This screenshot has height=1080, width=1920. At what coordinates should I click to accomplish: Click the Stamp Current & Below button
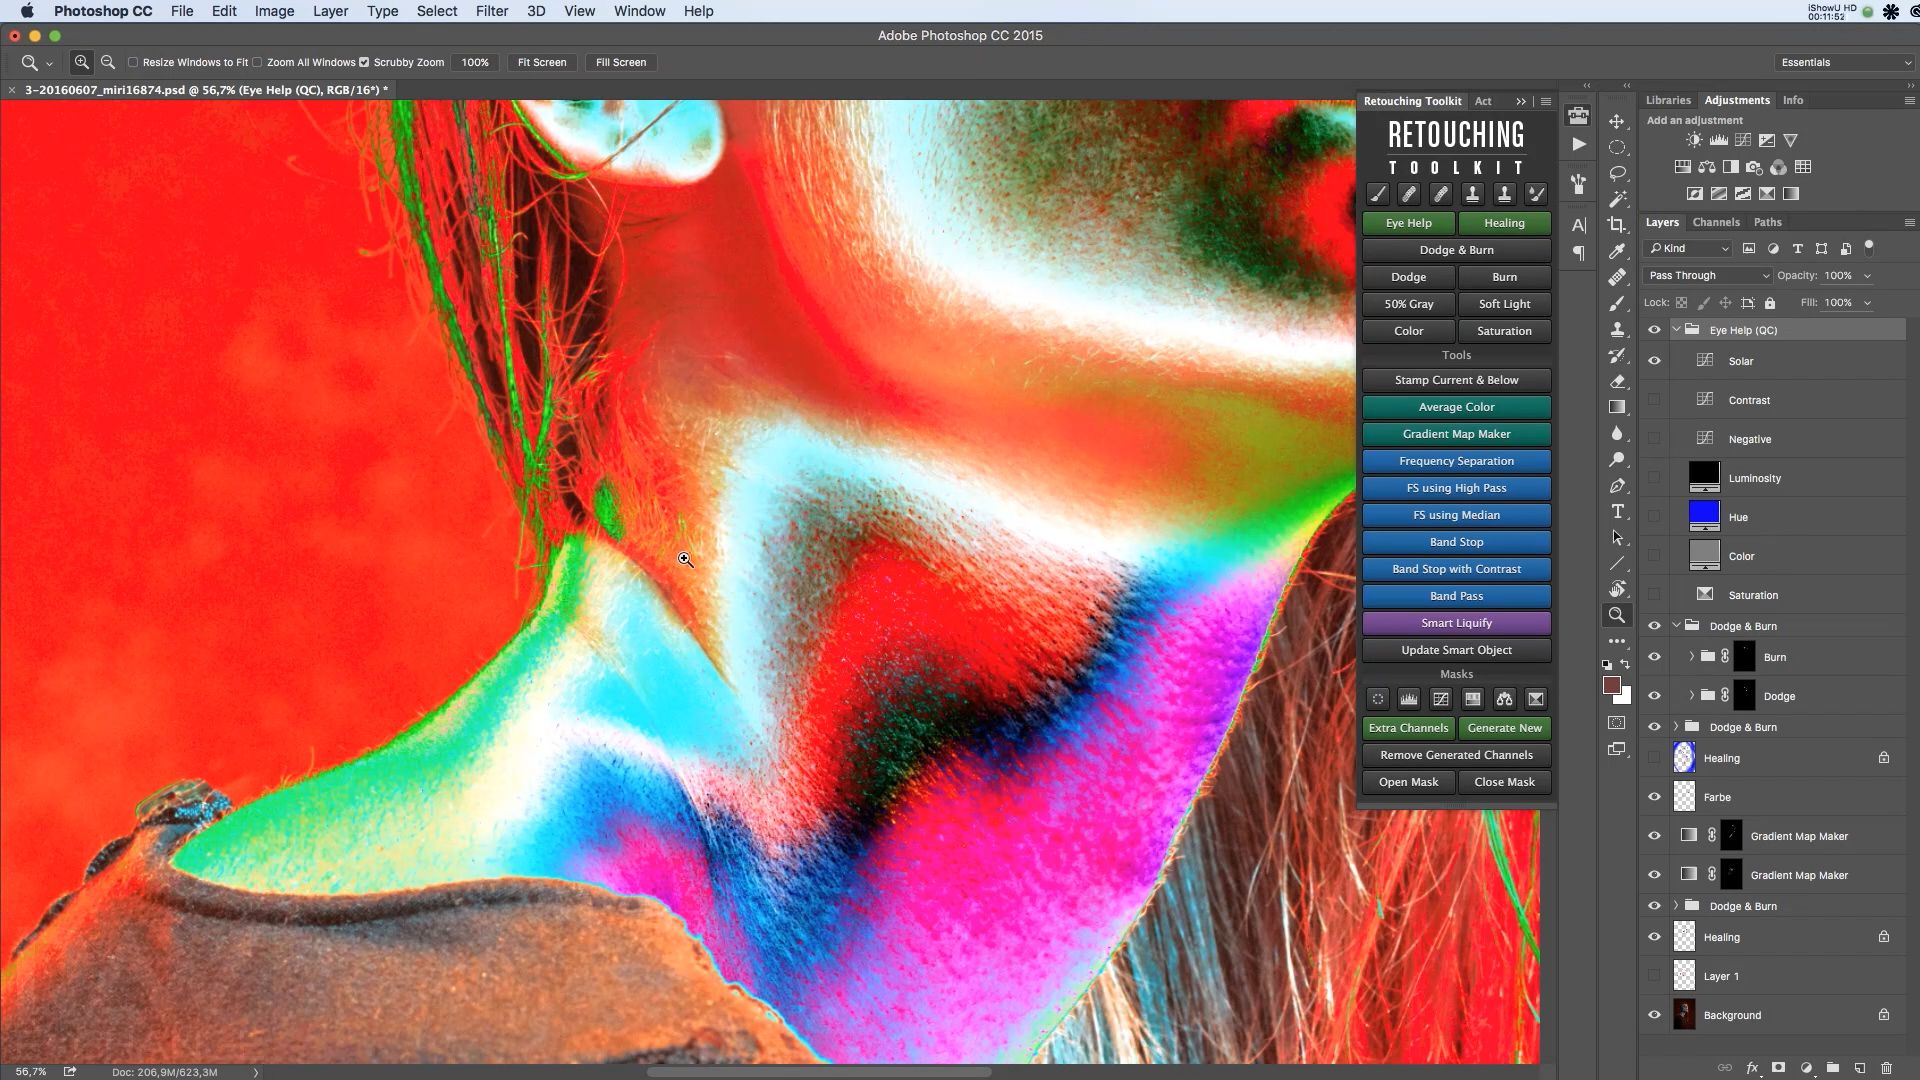1456,380
